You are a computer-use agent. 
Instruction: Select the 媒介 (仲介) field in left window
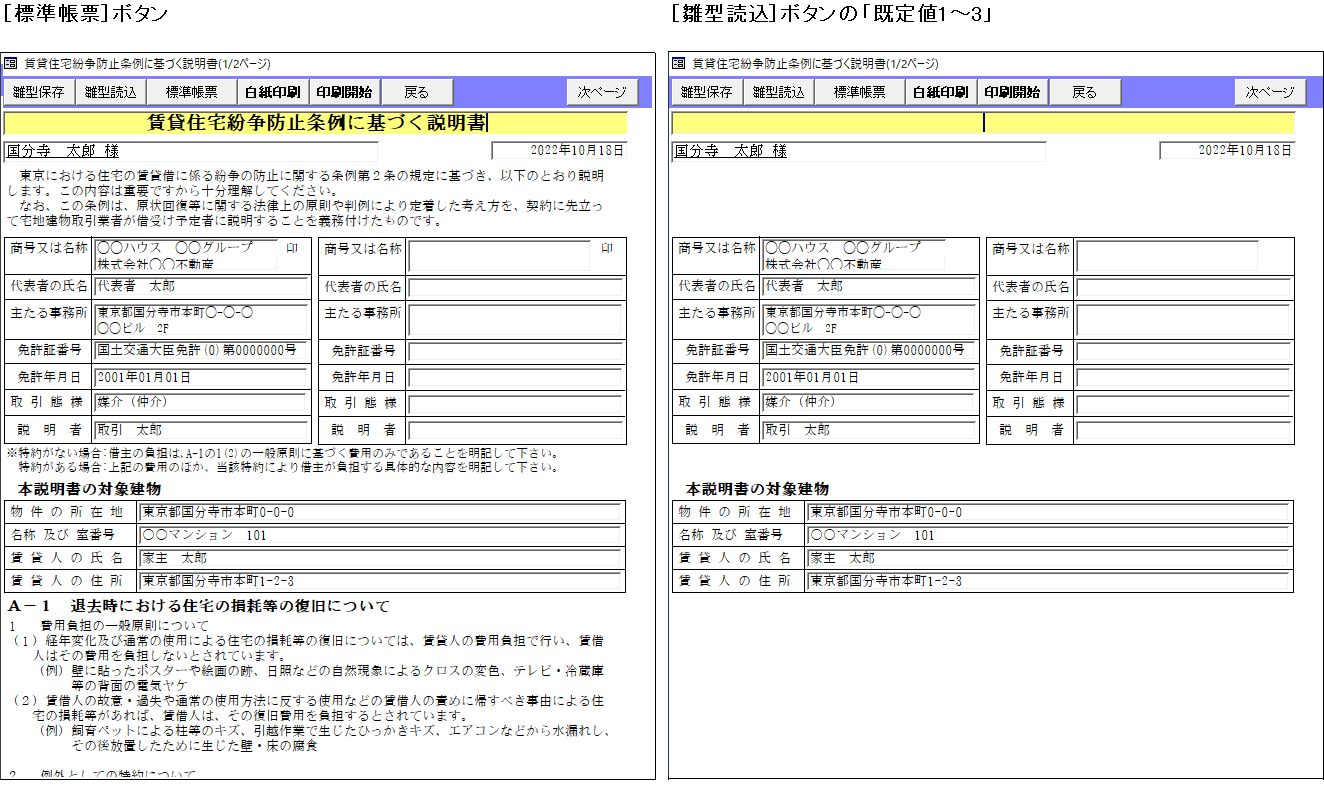tap(201, 404)
